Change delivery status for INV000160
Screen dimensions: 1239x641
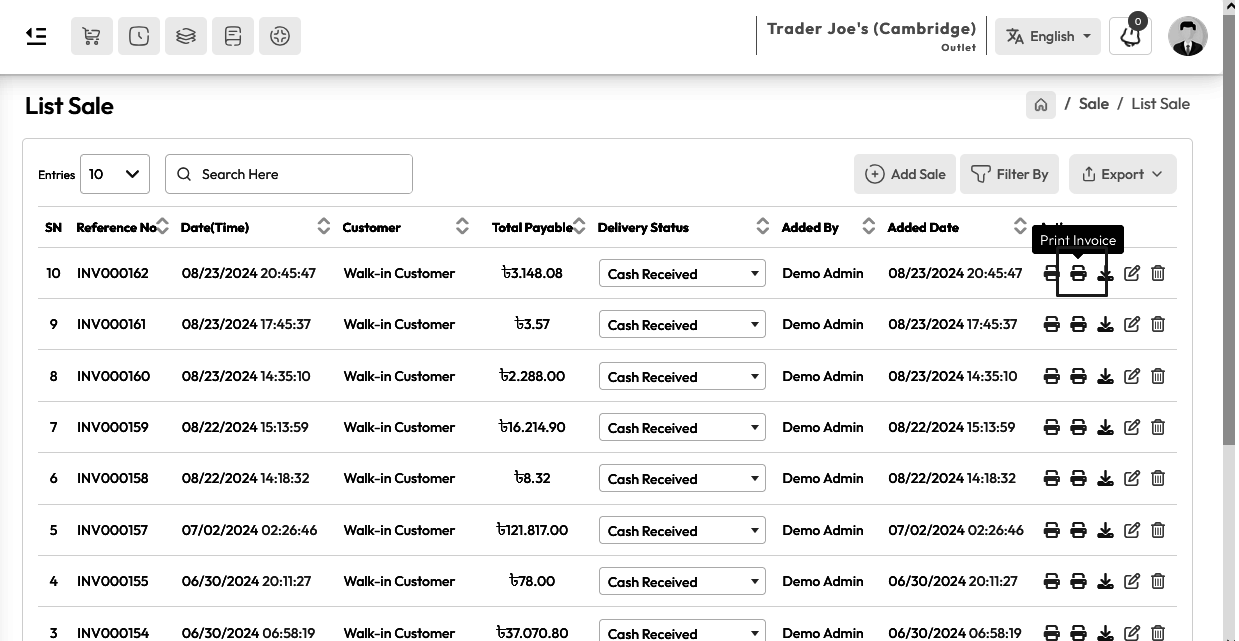pos(682,376)
